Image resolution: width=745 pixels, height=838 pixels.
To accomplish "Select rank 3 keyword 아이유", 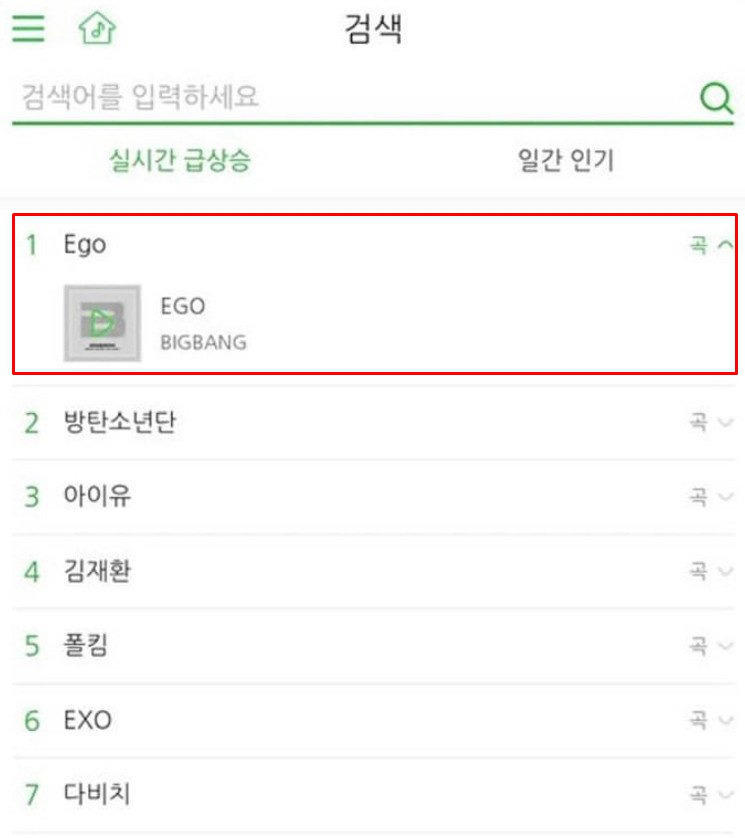I will tap(97, 496).
